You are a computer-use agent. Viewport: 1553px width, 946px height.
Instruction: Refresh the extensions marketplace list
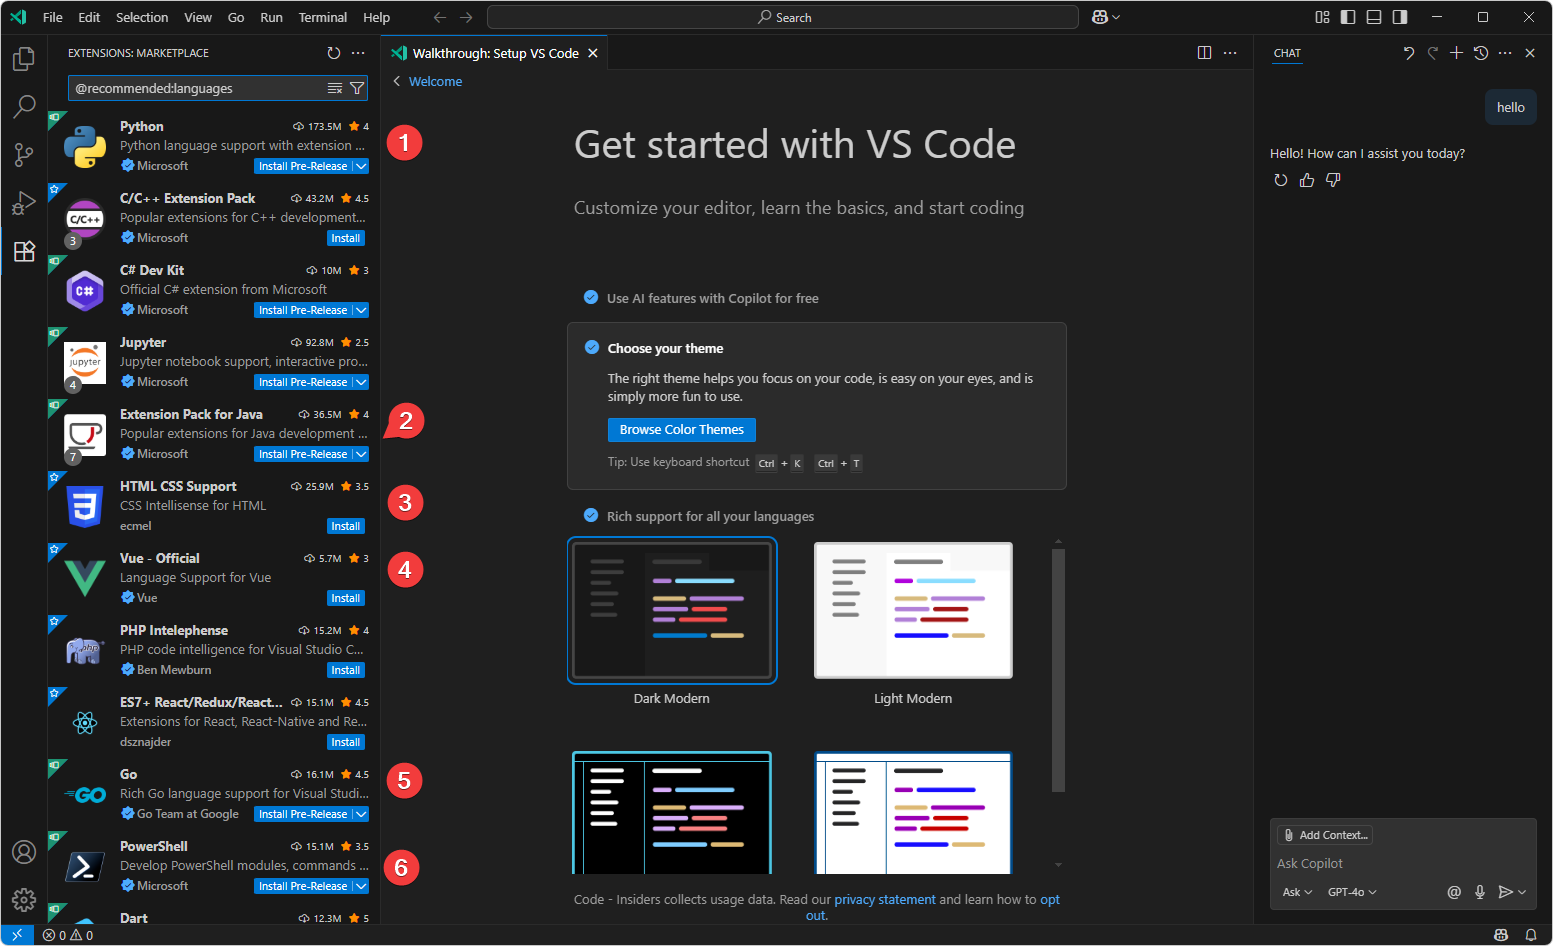[334, 53]
